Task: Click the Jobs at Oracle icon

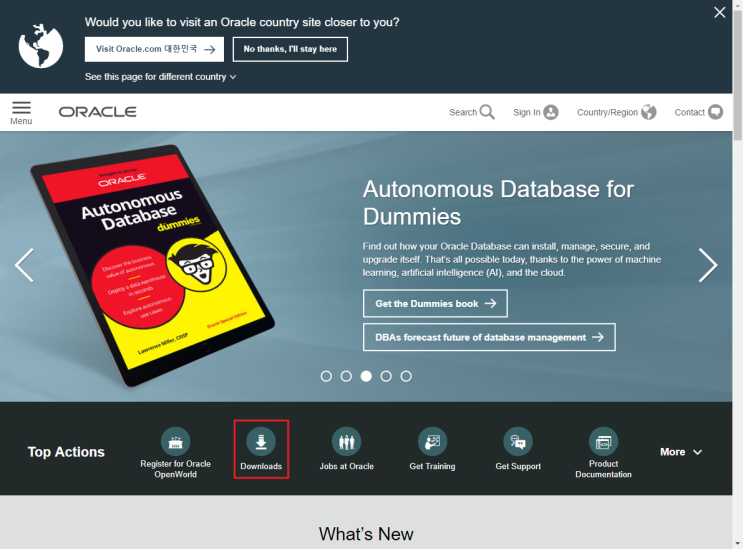Action: (346, 441)
